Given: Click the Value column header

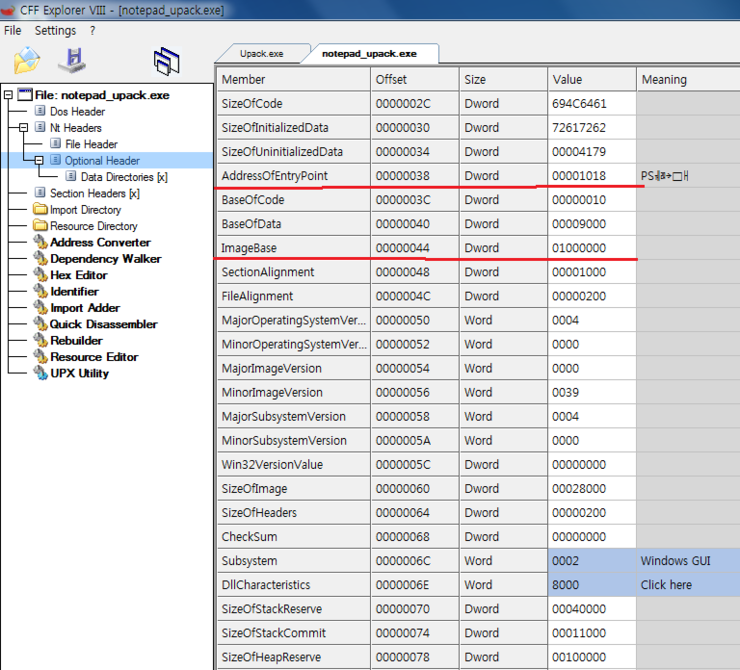Looking at the screenshot, I should coord(592,79).
